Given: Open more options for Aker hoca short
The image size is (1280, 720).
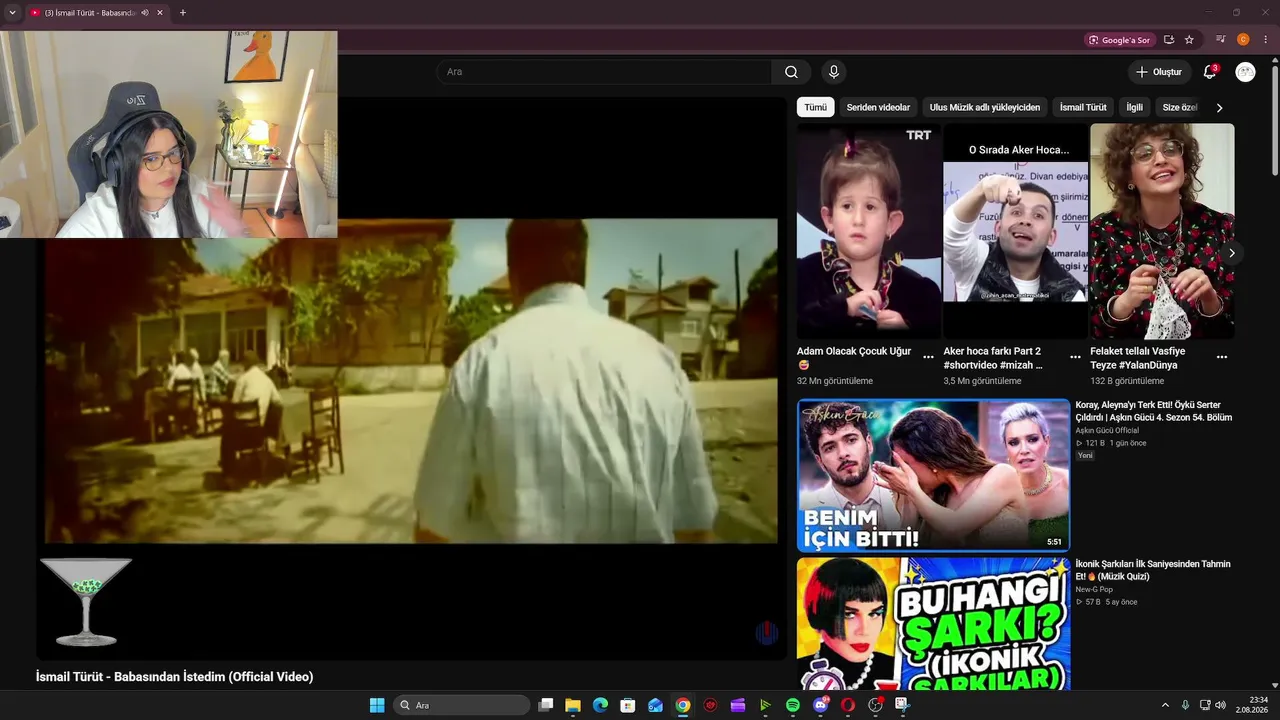Looking at the screenshot, I should [1075, 357].
